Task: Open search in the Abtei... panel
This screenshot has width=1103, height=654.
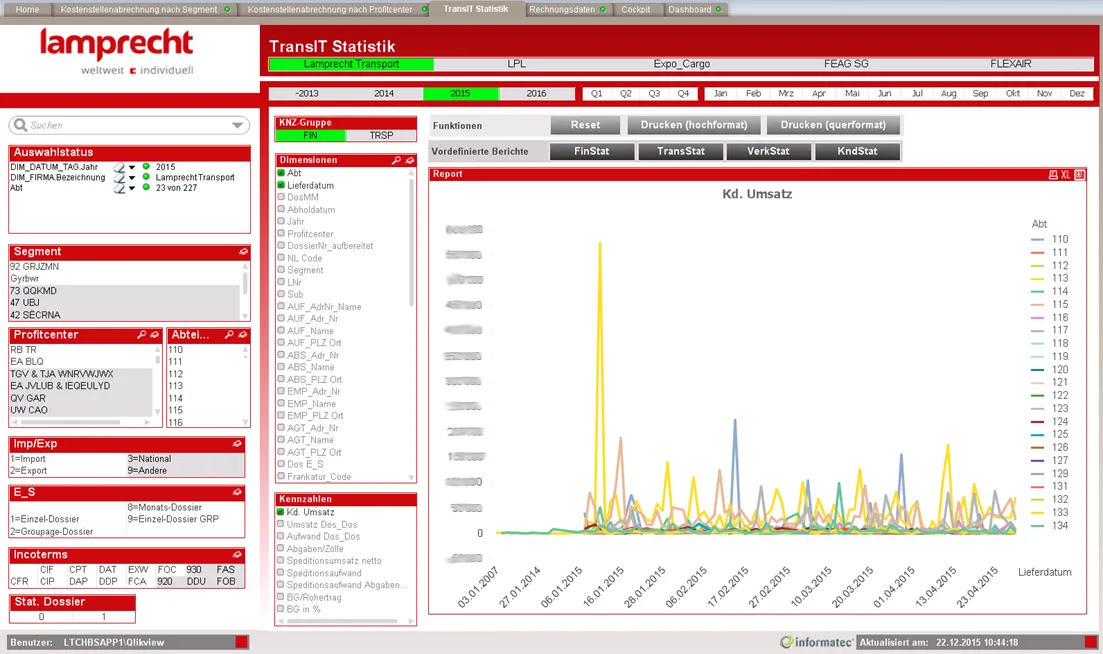Action: 229,335
